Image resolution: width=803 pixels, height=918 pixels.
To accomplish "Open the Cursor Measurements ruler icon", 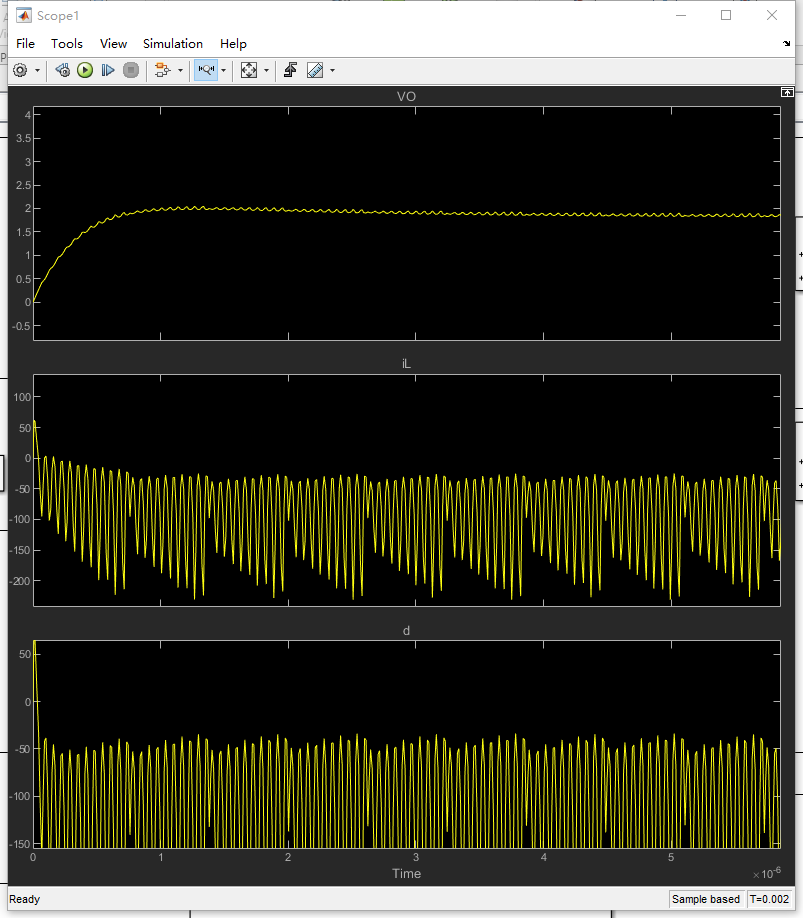I will (x=315, y=70).
